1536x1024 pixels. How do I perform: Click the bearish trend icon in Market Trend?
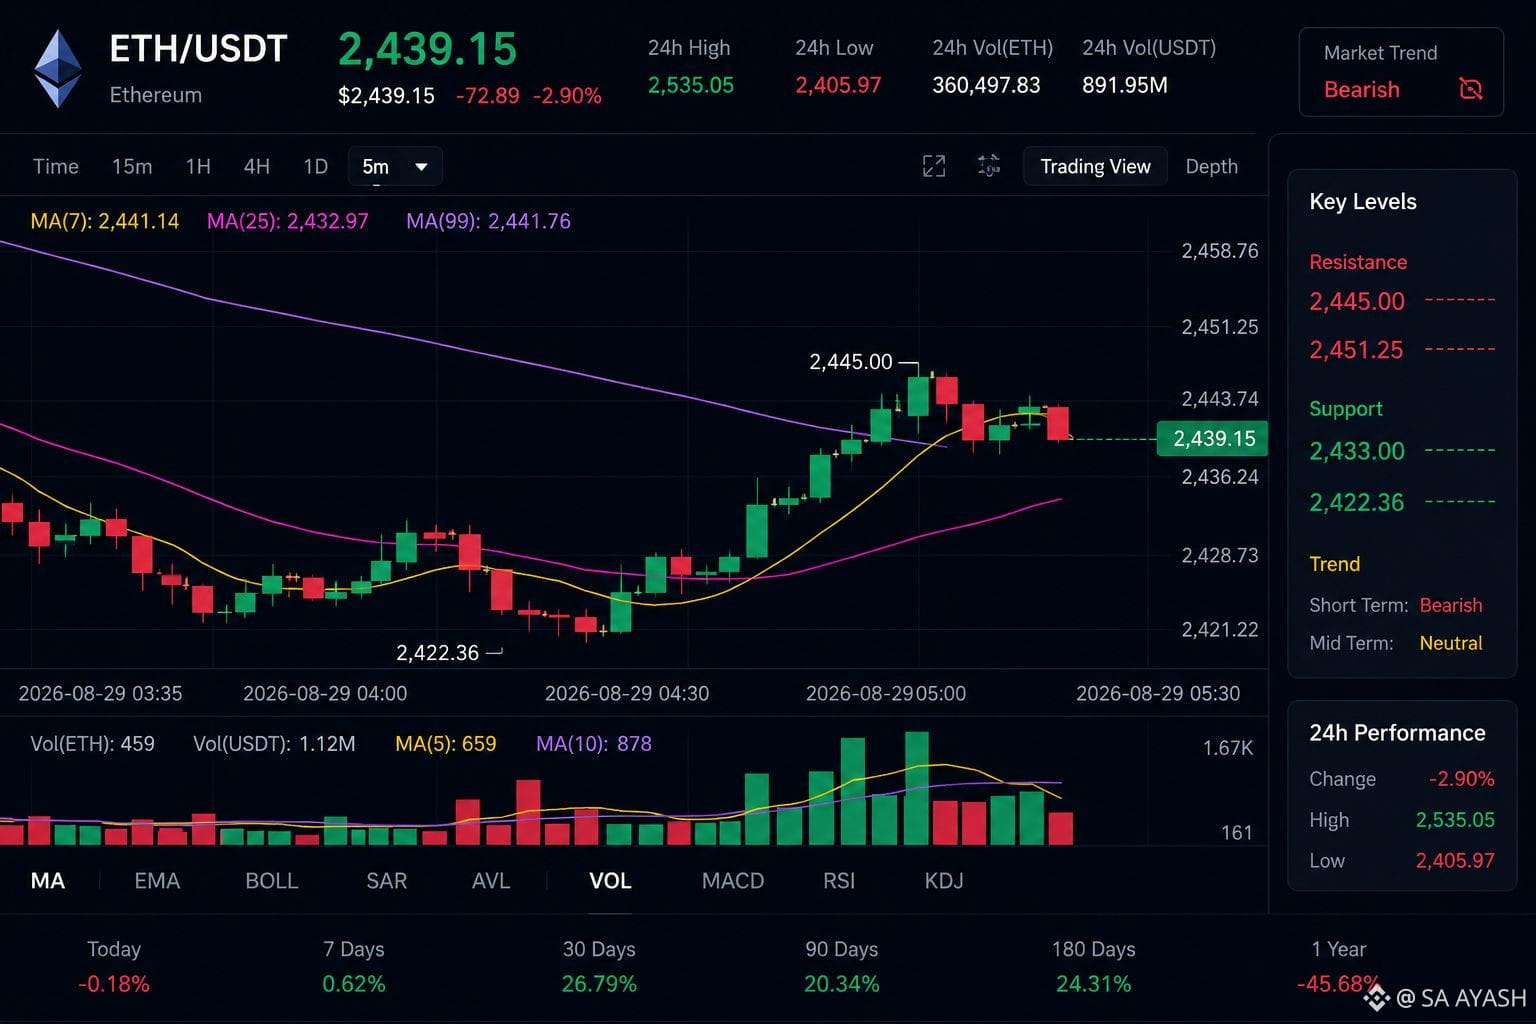click(1470, 89)
